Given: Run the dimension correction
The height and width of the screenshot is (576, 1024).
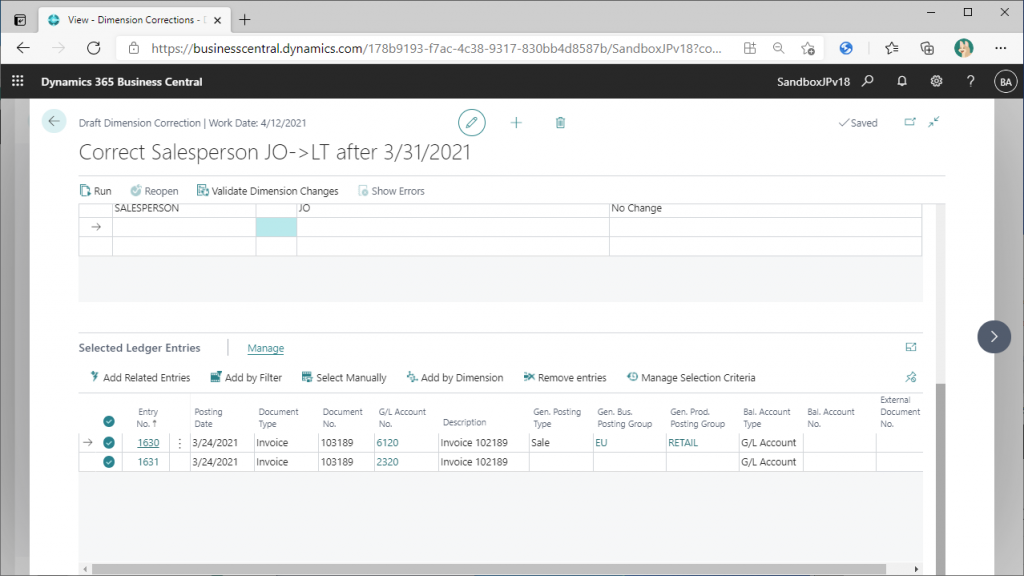Looking at the screenshot, I should [95, 191].
